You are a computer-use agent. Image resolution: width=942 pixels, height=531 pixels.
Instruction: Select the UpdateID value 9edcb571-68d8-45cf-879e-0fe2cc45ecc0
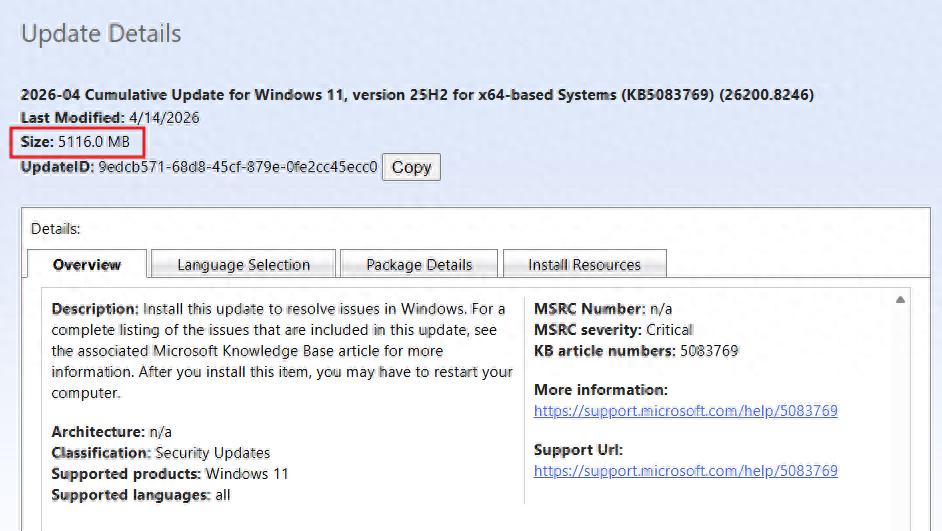(x=238, y=166)
